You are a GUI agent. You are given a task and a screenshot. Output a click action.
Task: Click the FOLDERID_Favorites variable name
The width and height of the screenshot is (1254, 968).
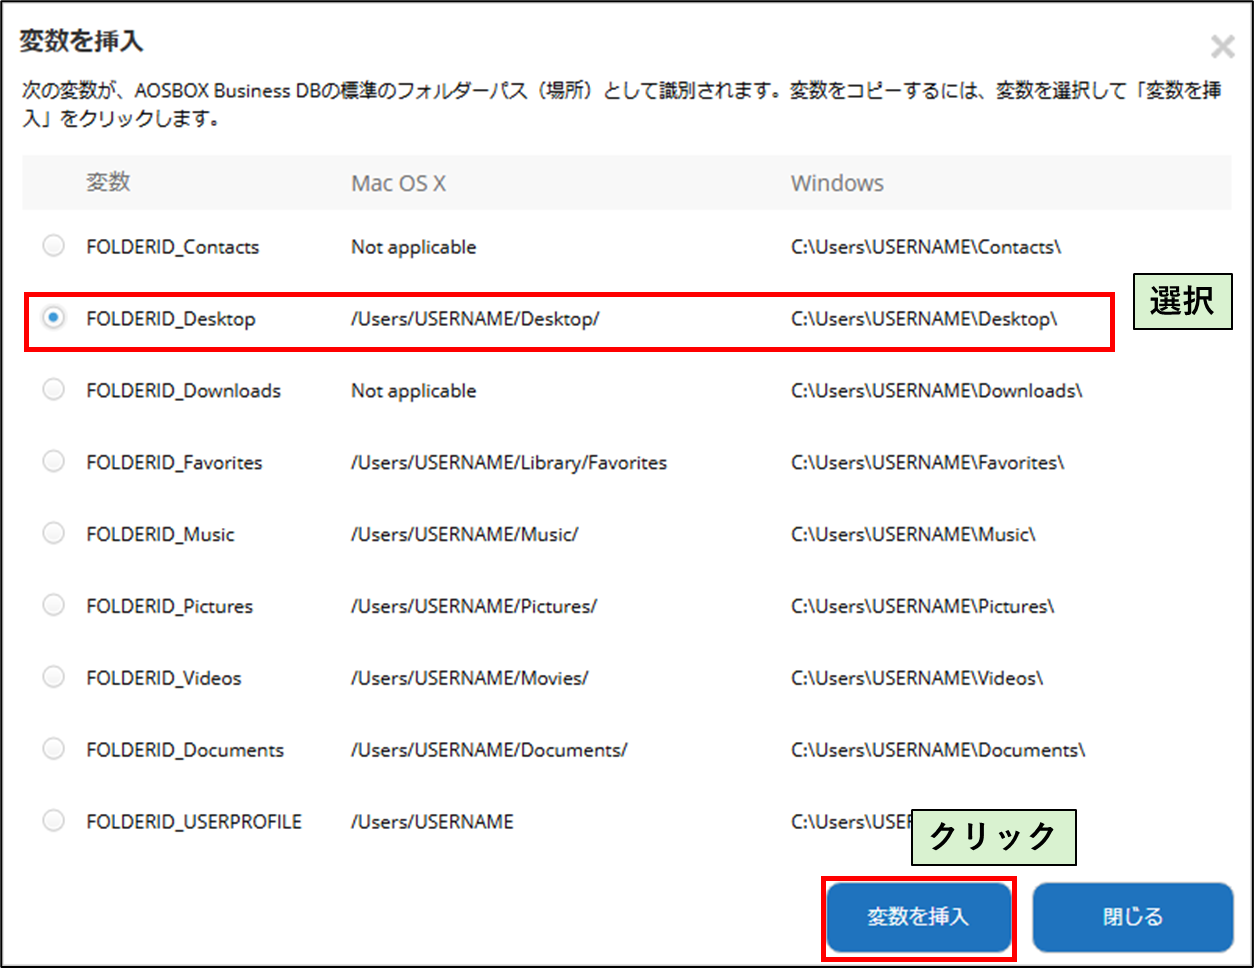point(175,463)
